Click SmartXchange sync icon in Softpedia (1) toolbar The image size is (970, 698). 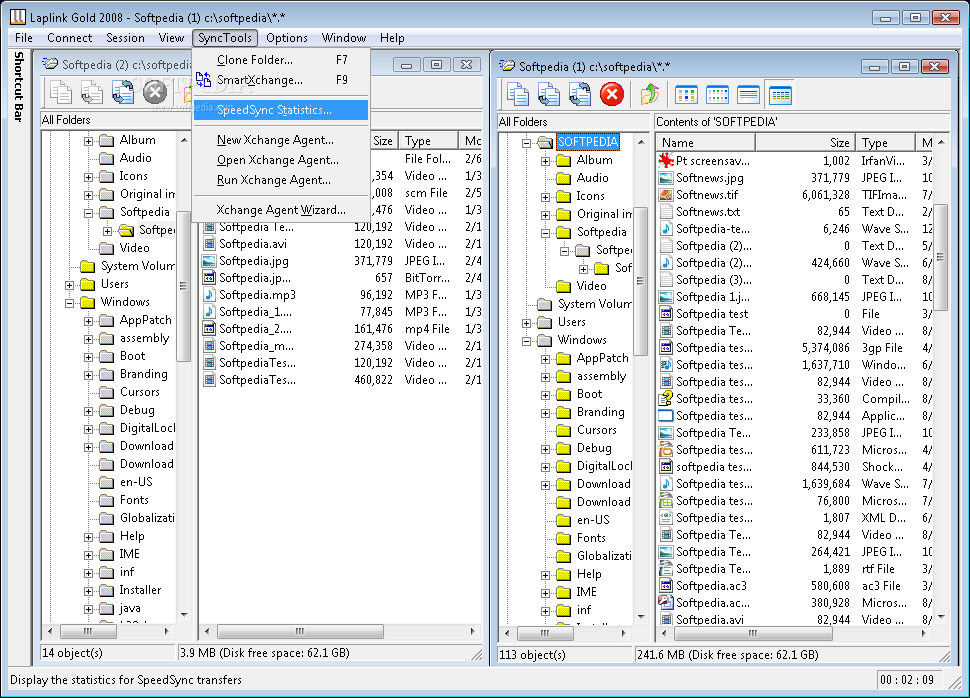click(x=580, y=95)
